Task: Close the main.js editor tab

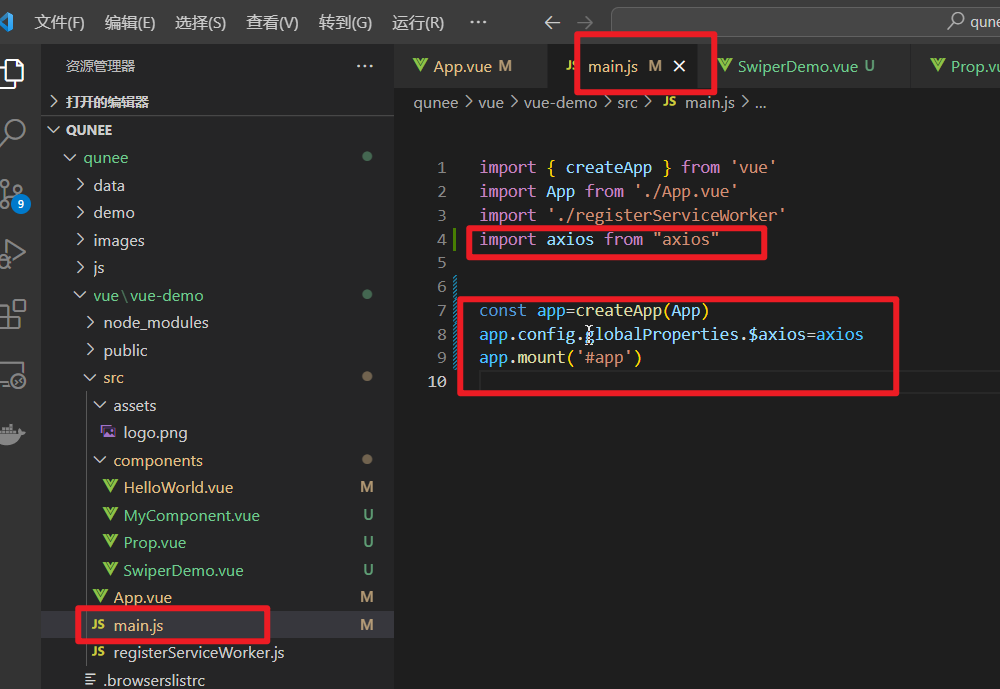Action: click(679, 66)
